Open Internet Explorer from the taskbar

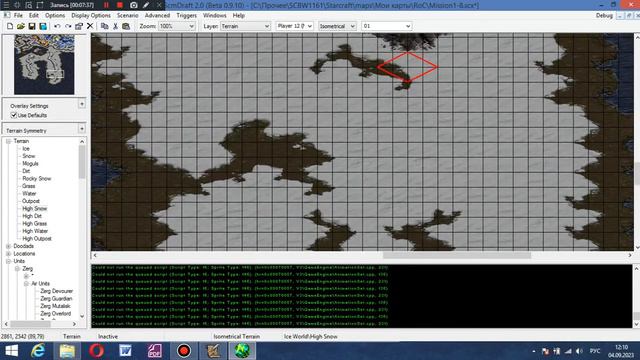[x=38, y=351]
